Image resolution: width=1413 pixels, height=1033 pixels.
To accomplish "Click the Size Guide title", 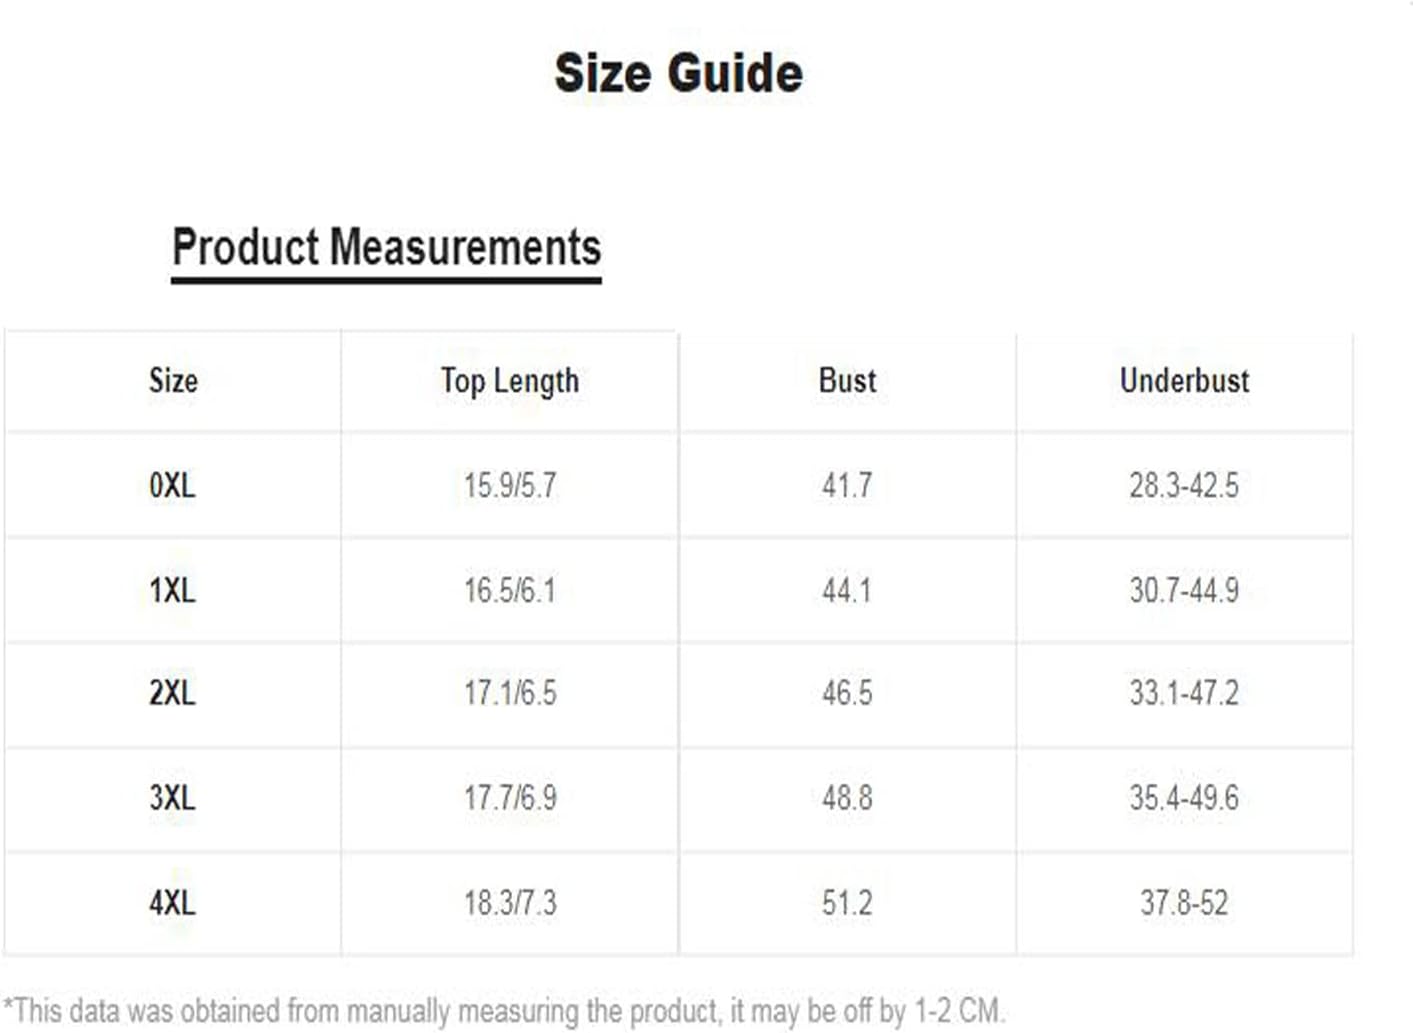I will [679, 73].
